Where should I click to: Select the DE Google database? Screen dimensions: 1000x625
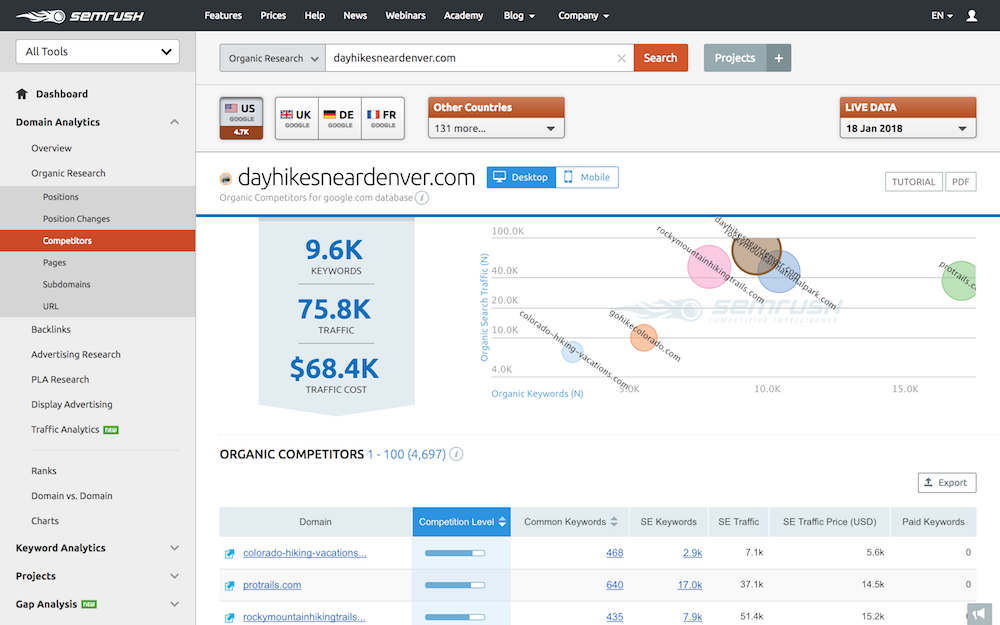(x=339, y=118)
